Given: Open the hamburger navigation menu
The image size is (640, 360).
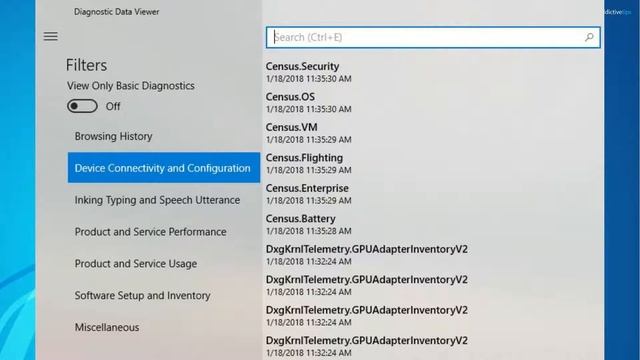Looking at the screenshot, I should click(x=51, y=37).
